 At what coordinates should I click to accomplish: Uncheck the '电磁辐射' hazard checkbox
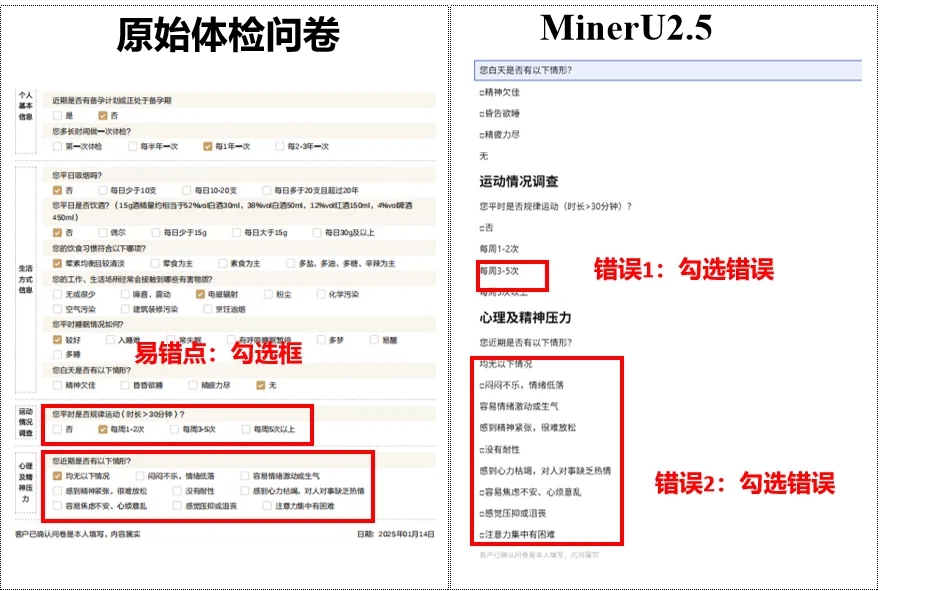pyautogui.click(x=201, y=294)
